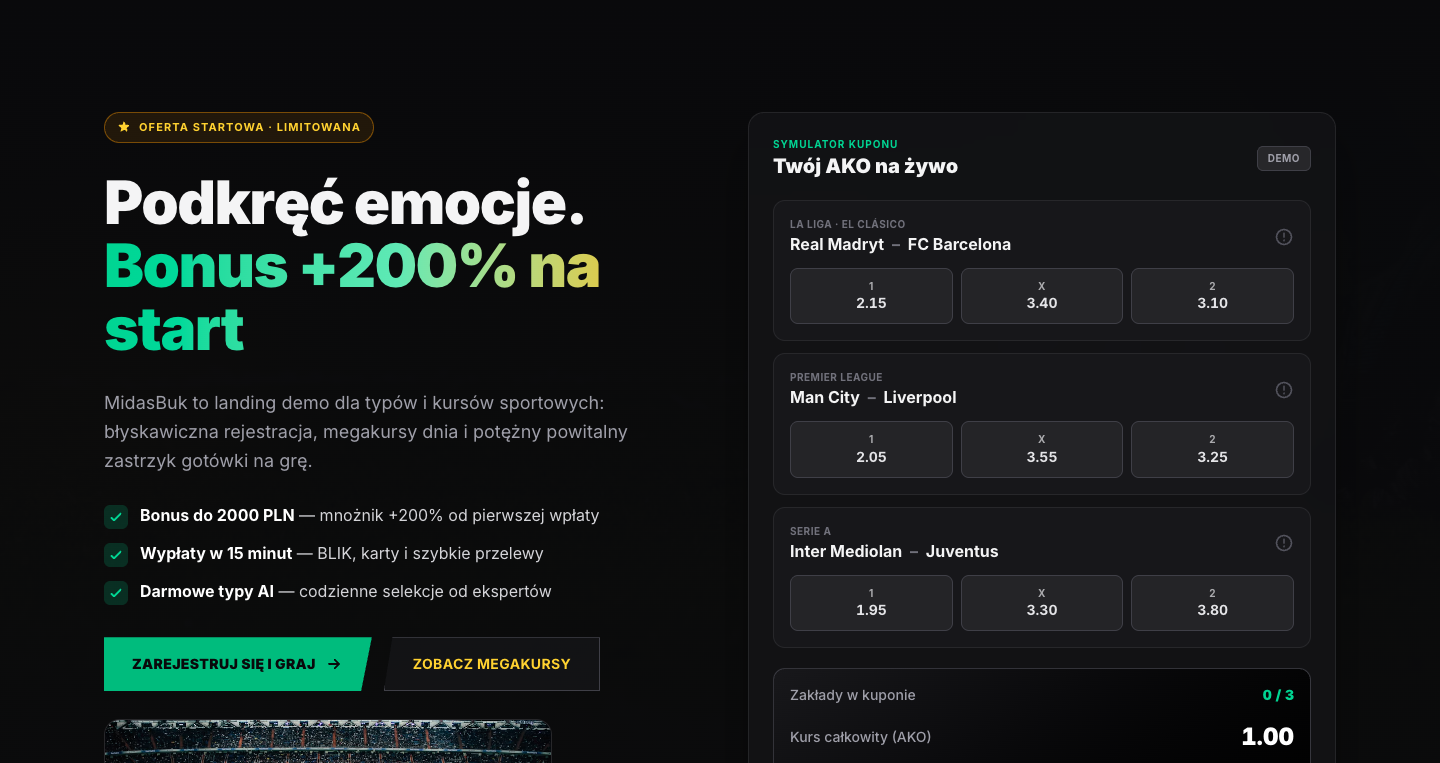This screenshot has width=1440, height=763.
Task: Click info icon for Inter Mediolan match
Action: pos(1284,543)
